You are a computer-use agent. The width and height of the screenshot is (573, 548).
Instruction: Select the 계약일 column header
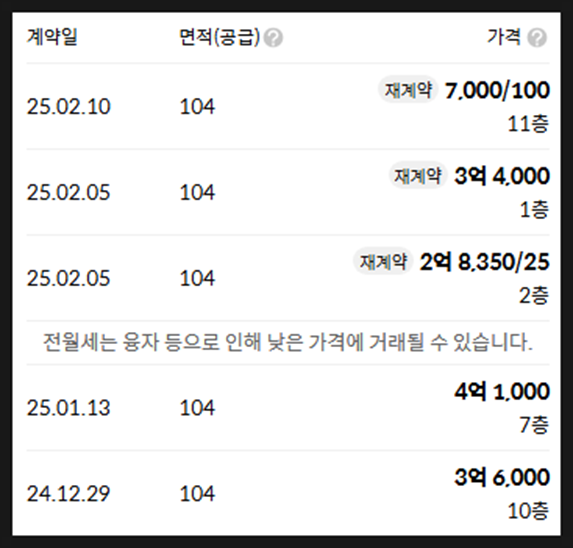(x=52, y=37)
